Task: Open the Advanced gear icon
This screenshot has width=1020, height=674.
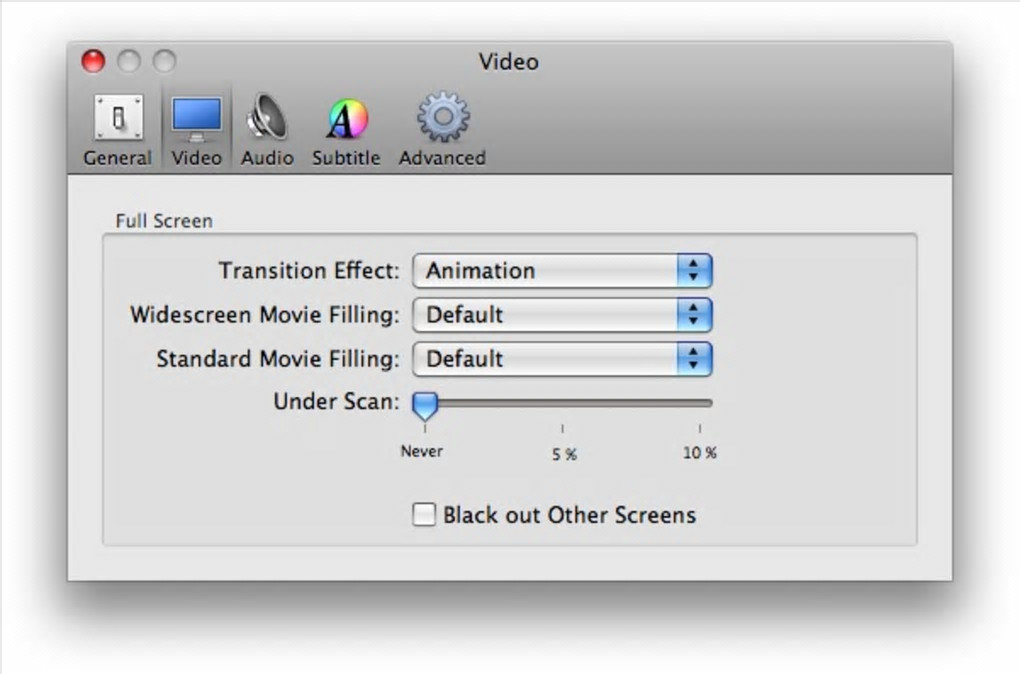Action: tap(442, 118)
